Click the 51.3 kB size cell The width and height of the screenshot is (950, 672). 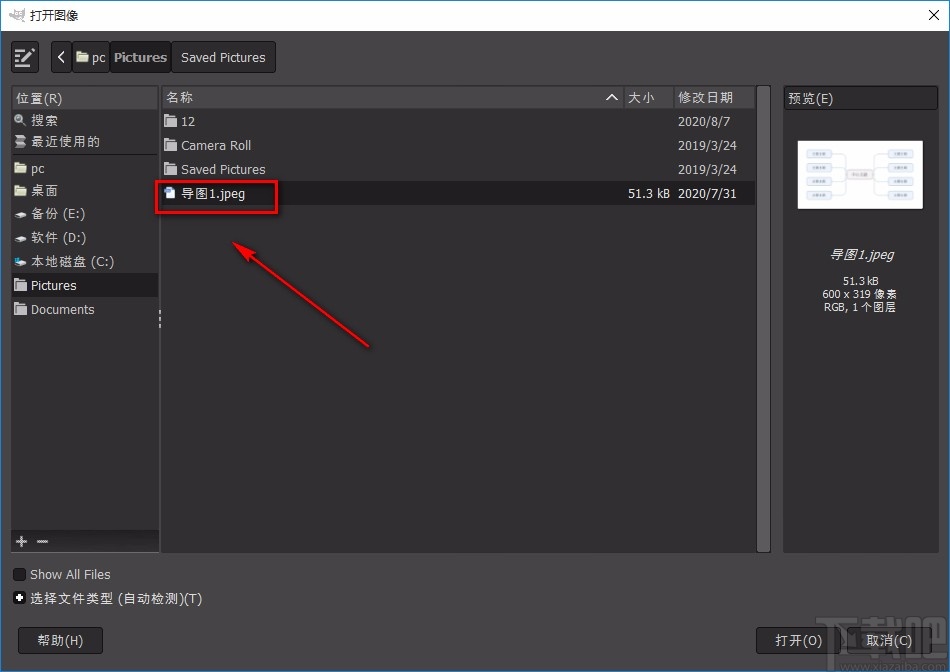pyautogui.click(x=648, y=193)
